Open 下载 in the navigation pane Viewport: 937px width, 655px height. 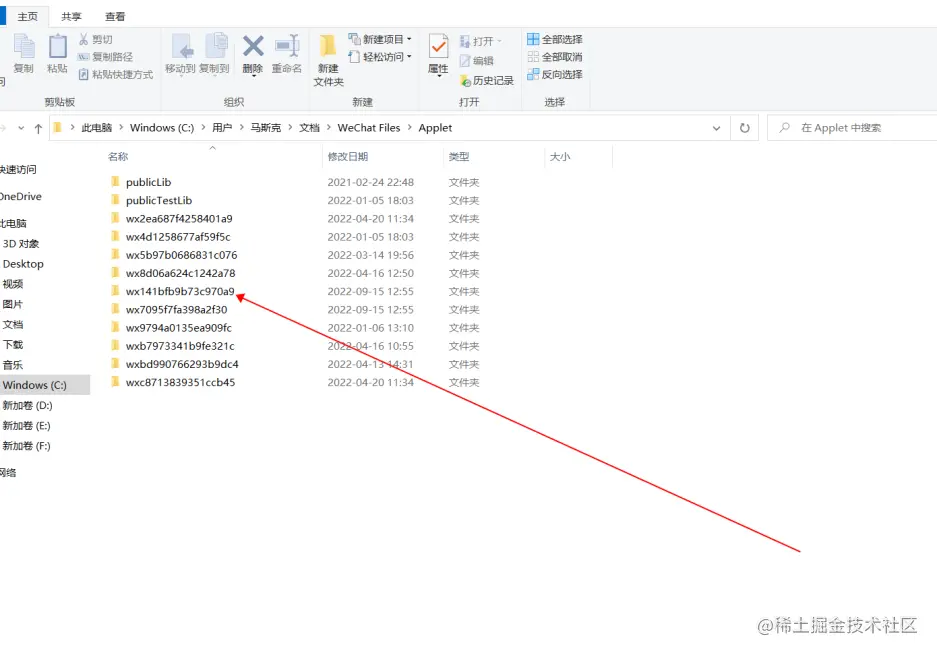pyautogui.click(x=13, y=345)
